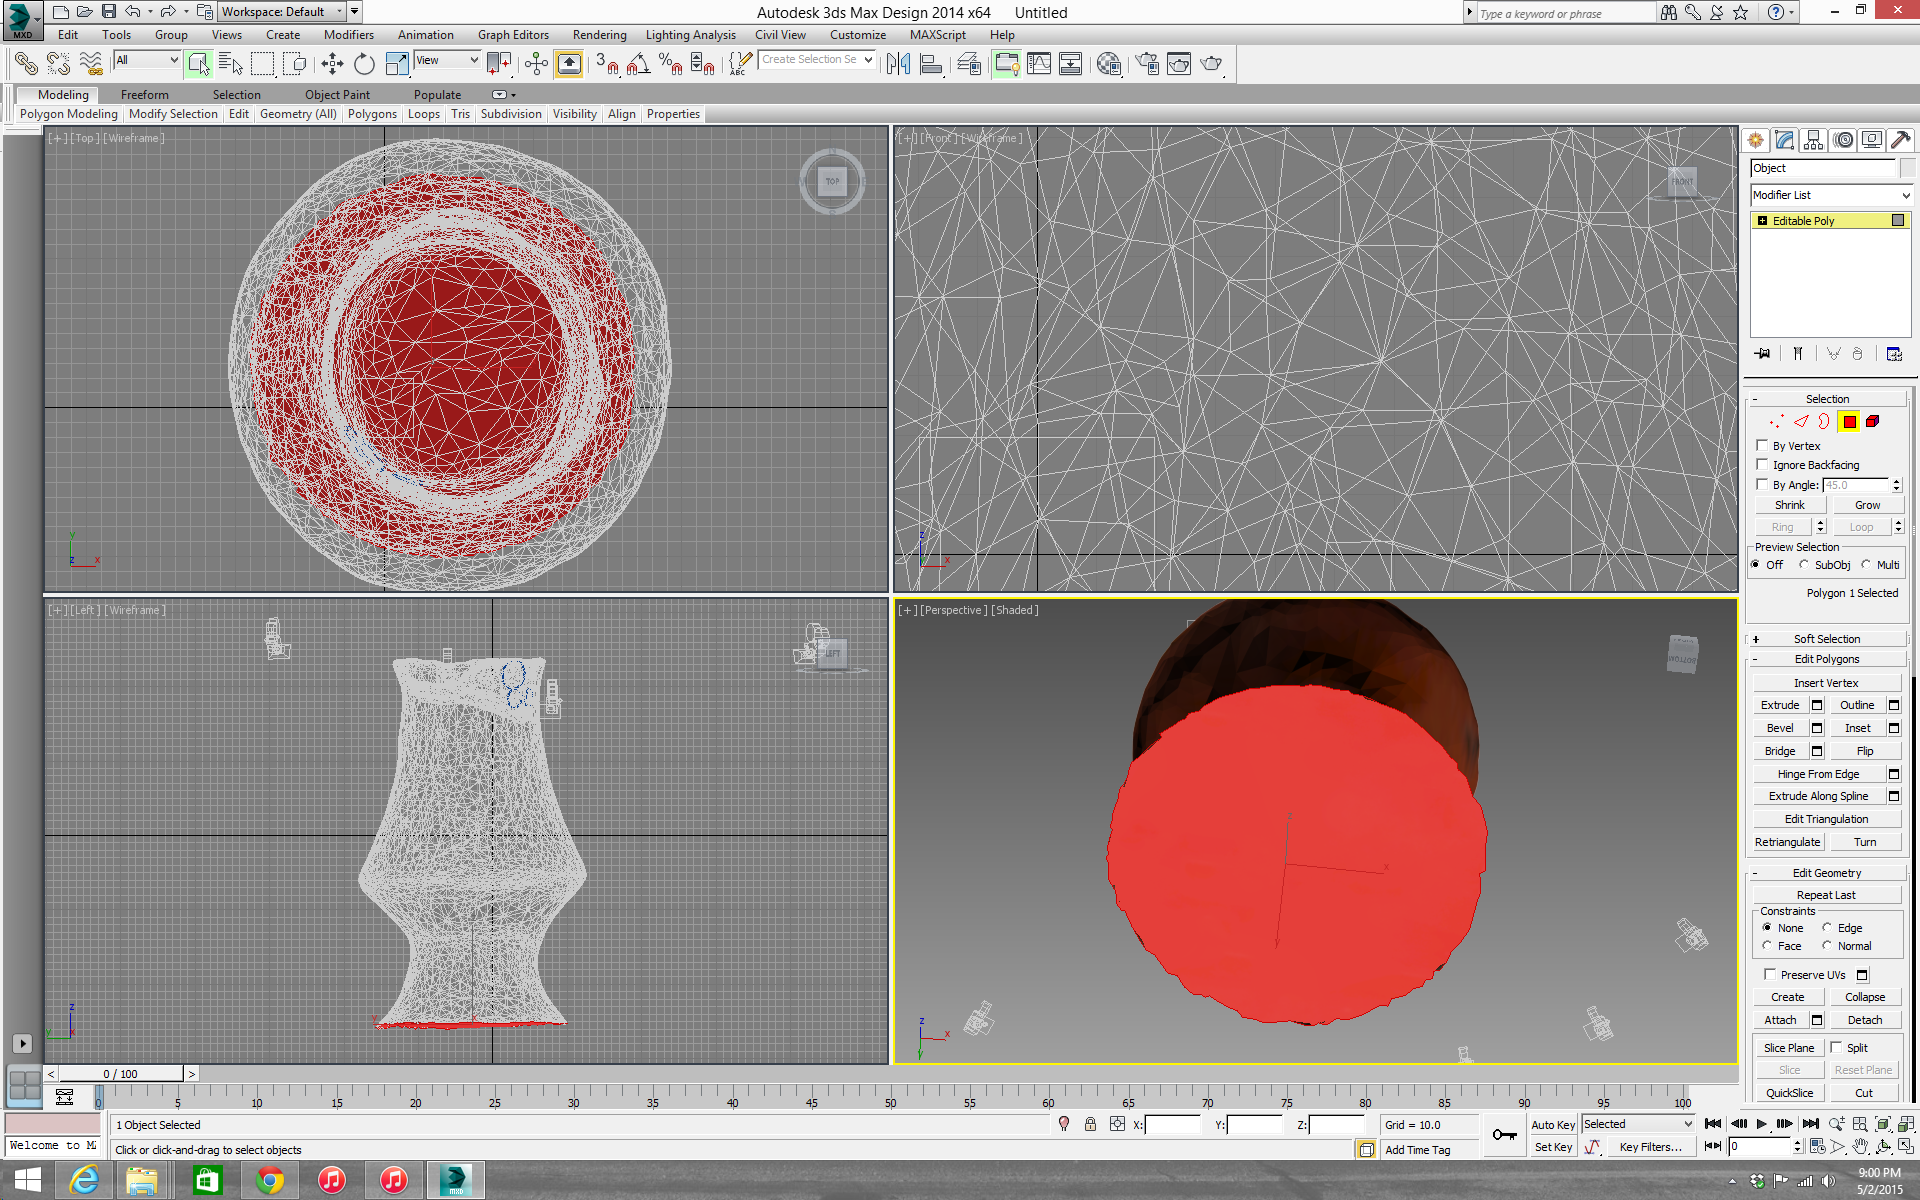Viewport: 1920px width, 1200px height.
Task: Click the Render Production teapot icon
Action: [x=1211, y=64]
